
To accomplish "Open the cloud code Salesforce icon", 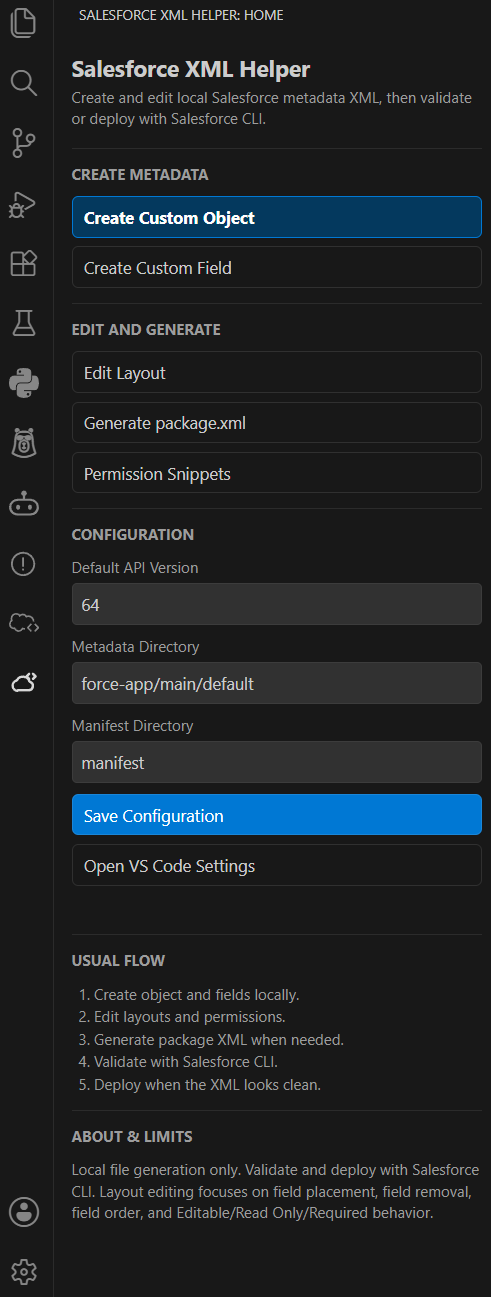I will click(x=23, y=624).
